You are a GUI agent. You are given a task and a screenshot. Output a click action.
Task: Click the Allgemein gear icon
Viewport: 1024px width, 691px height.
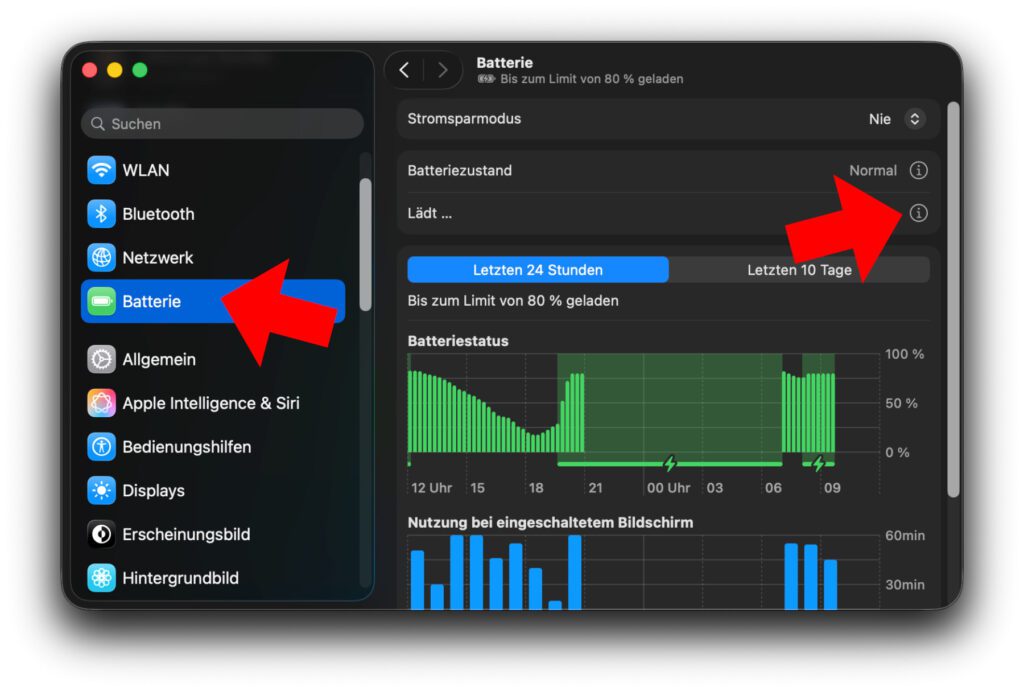101,359
